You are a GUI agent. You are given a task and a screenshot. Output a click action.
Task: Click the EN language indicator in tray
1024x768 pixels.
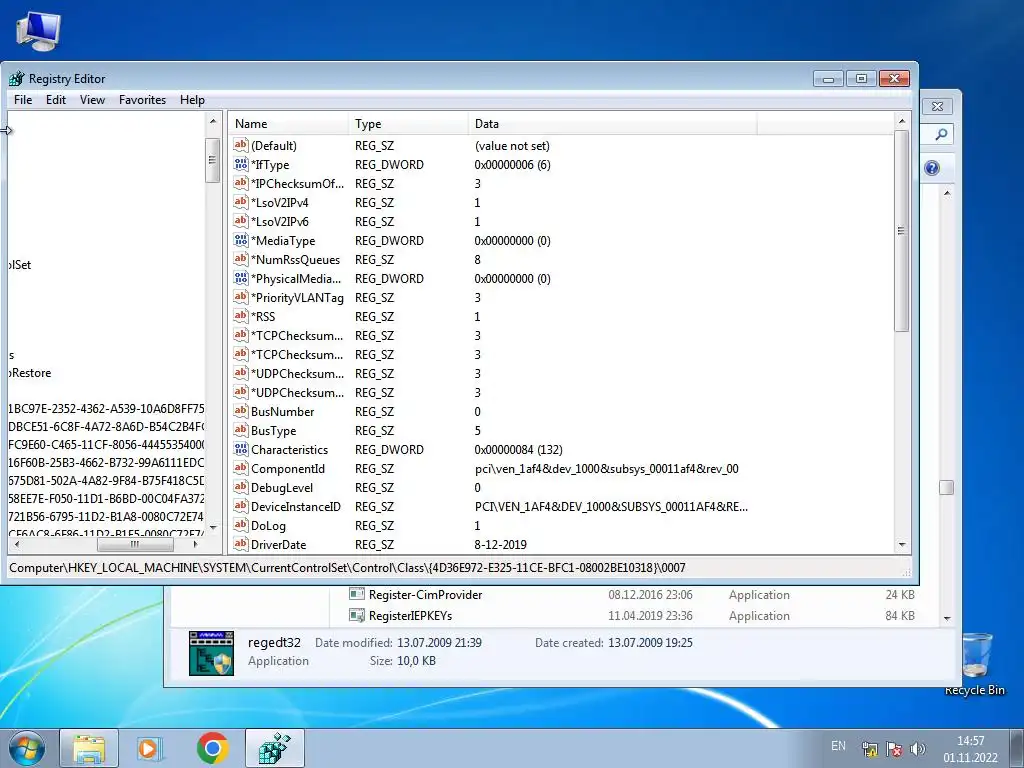point(839,745)
